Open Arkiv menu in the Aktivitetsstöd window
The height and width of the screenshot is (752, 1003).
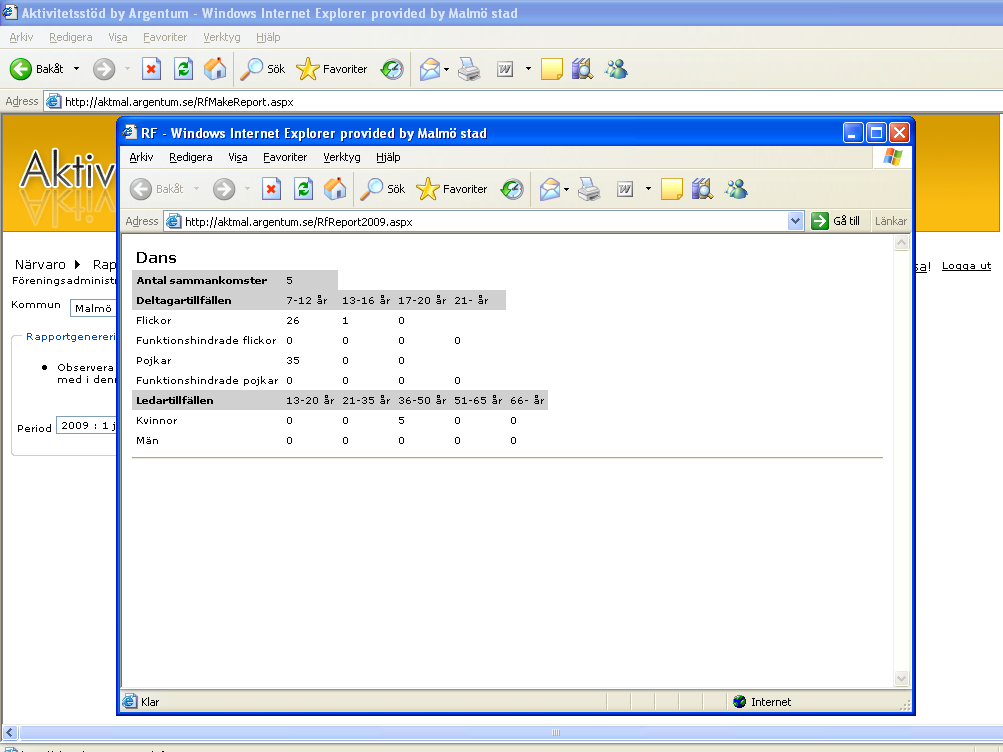21,37
